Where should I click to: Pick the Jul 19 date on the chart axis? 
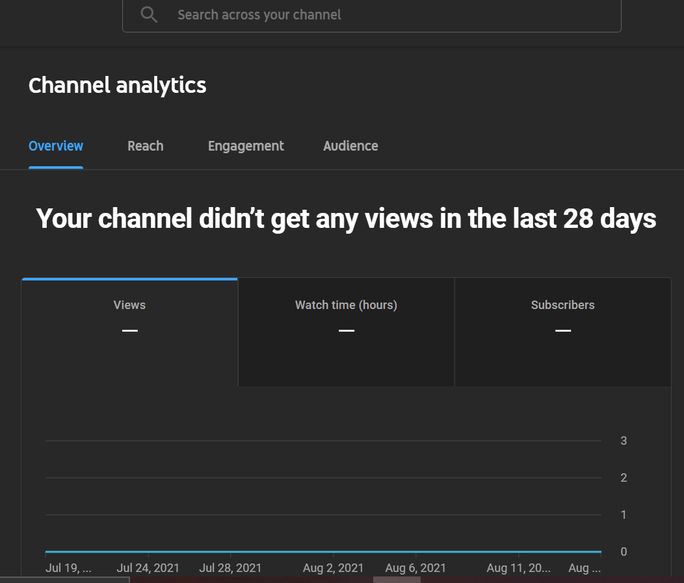pyautogui.click(x=68, y=568)
